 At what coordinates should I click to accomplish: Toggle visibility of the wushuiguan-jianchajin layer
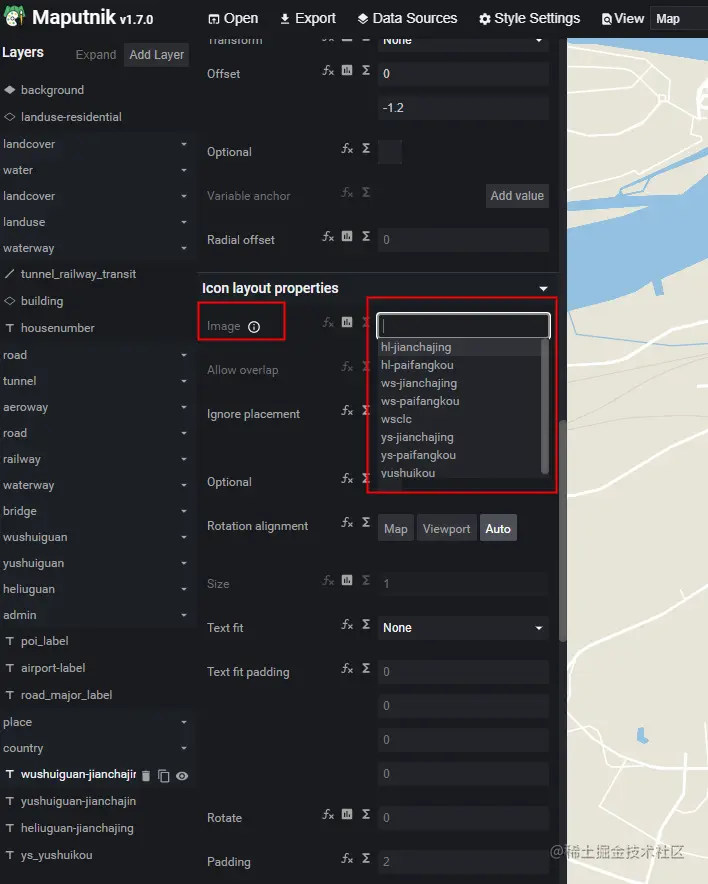coord(182,776)
